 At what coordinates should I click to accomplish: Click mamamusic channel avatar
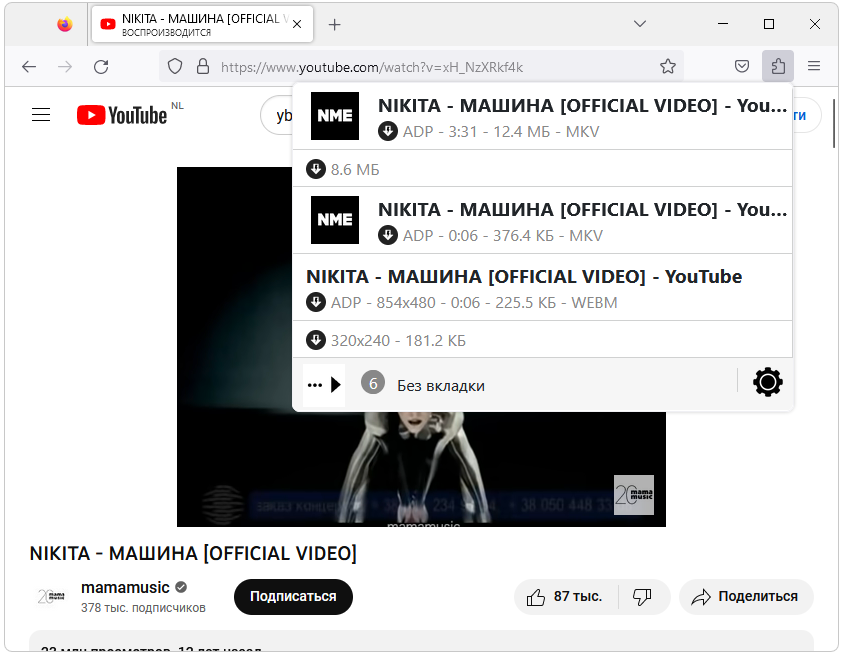coord(51,596)
